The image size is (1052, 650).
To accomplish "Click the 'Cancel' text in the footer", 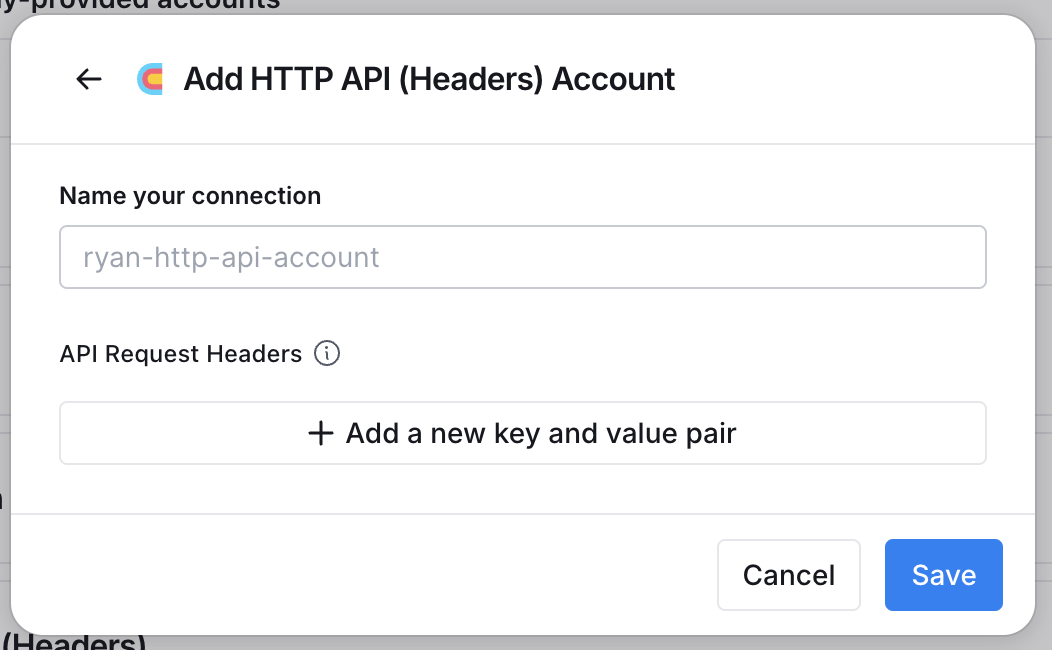I will (x=788, y=576).
